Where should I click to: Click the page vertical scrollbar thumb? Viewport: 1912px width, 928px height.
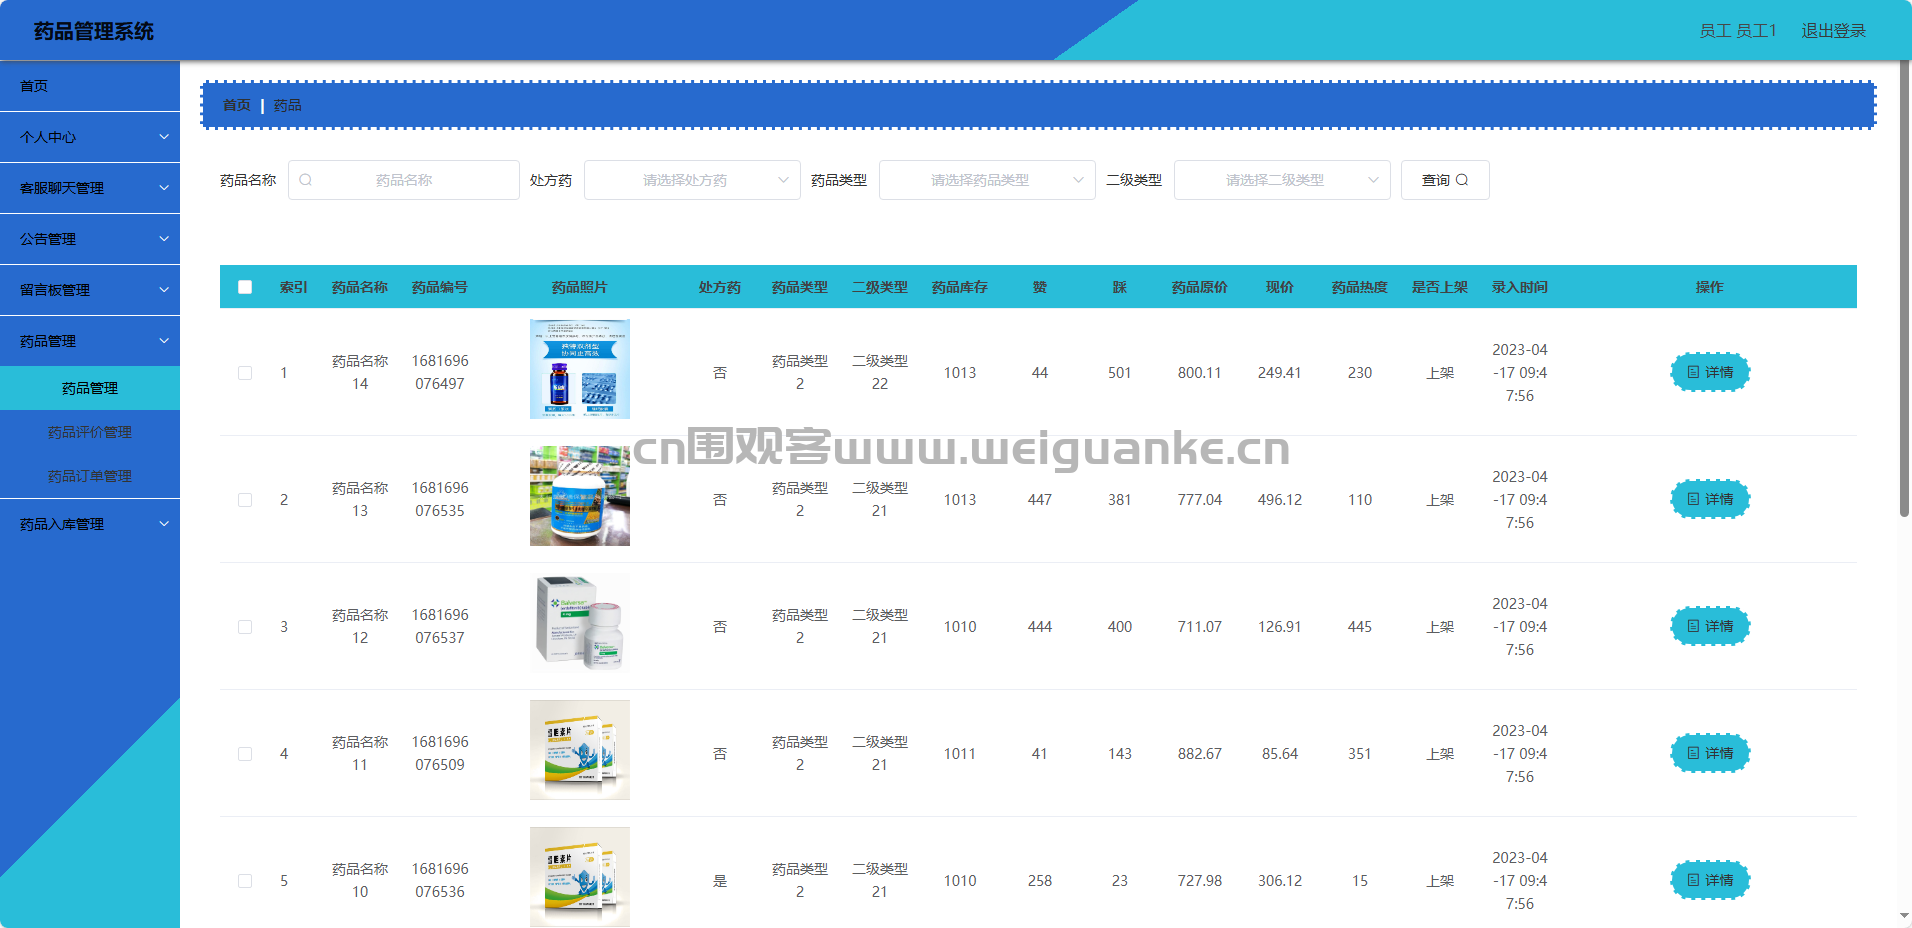(x=1904, y=288)
